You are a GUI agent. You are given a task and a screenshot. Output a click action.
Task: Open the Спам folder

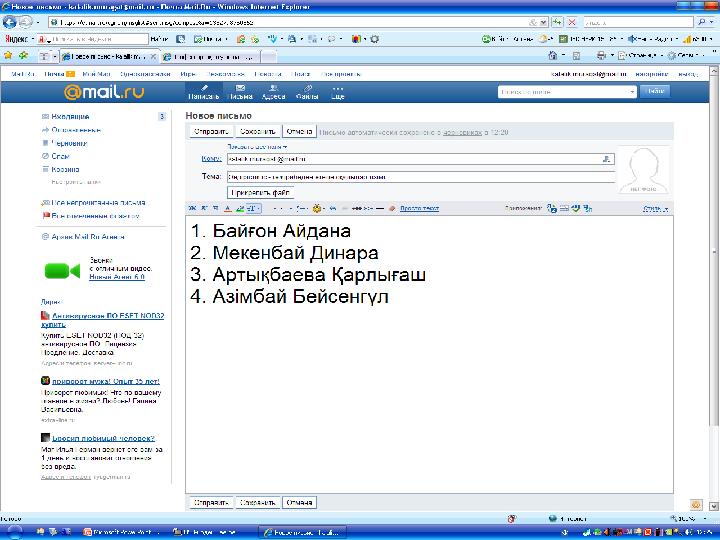coord(61,156)
